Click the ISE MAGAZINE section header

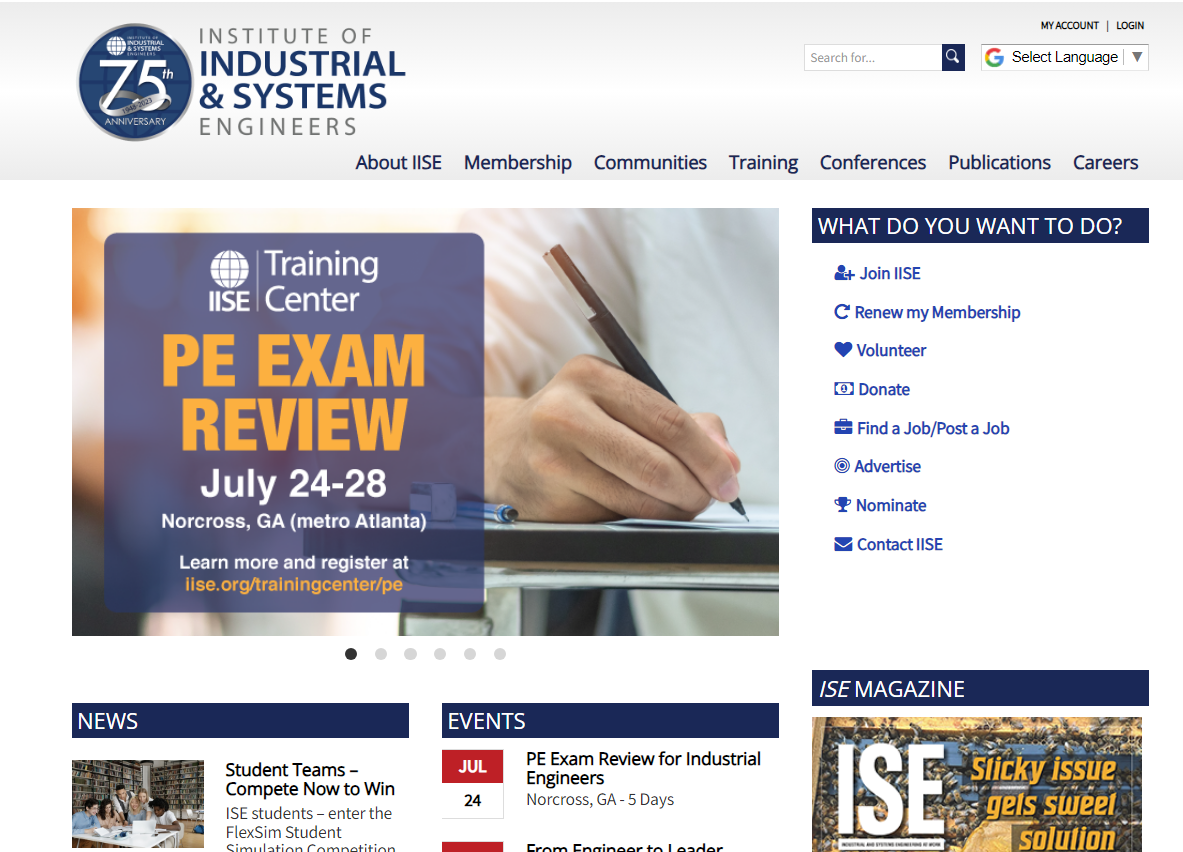980,688
